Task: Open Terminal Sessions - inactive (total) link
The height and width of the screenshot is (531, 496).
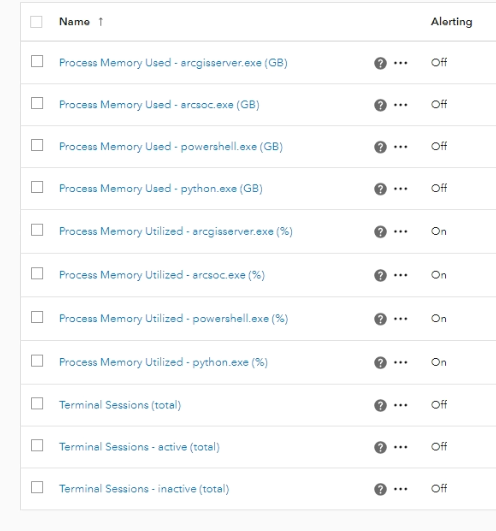Action: pyautogui.click(x=144, y=489)
